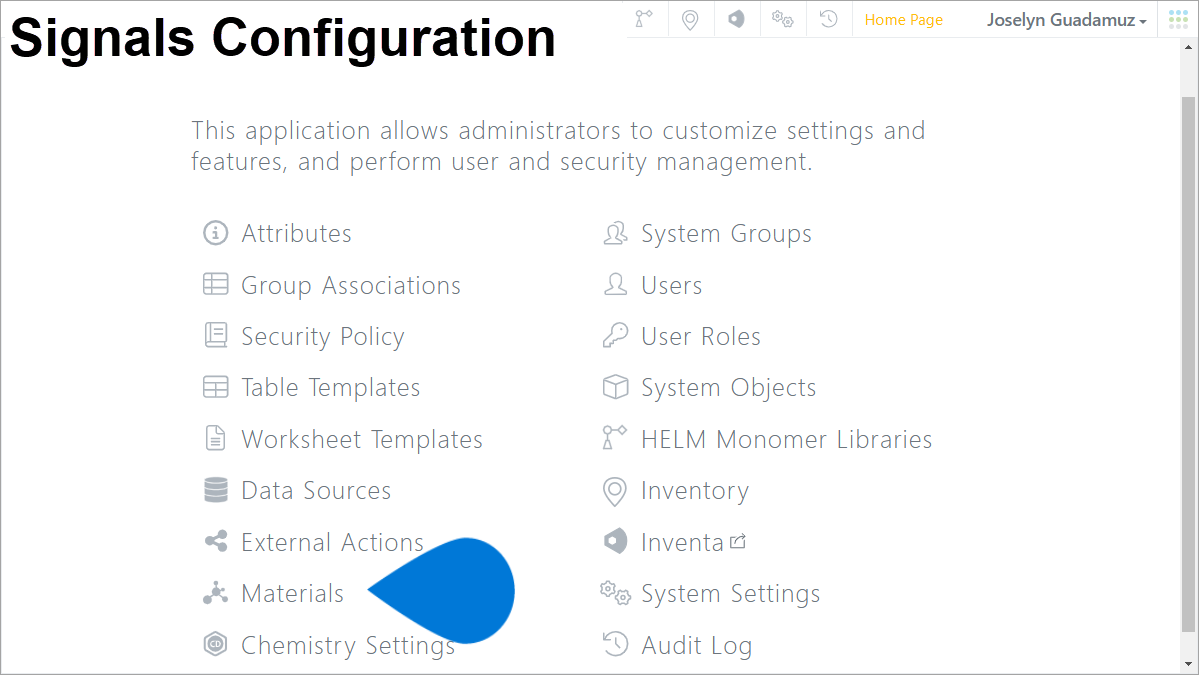The height and width of the screenshot is (675, 1199).
Task: Open the Audit Log page
Action: (x=696, y=646)
